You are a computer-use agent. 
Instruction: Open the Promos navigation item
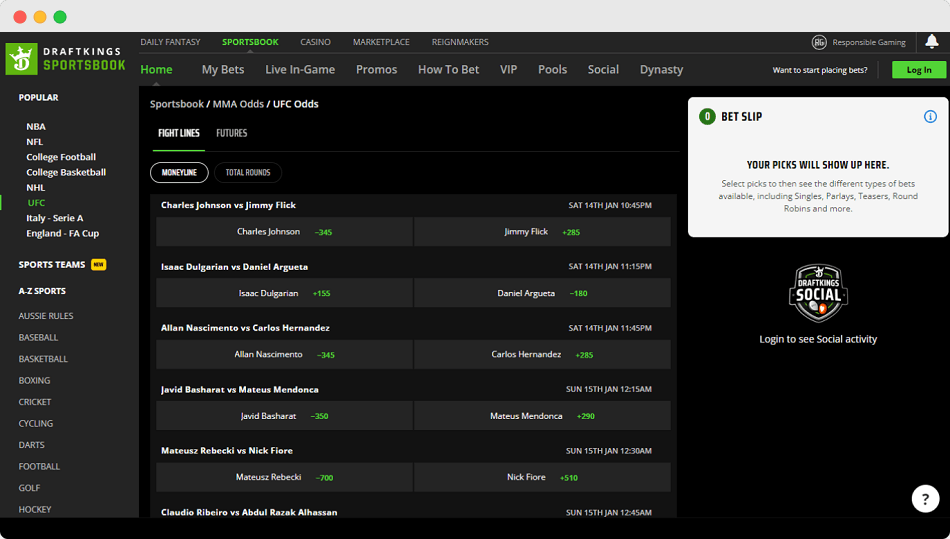pyautogui.click(x=376, y=70)
